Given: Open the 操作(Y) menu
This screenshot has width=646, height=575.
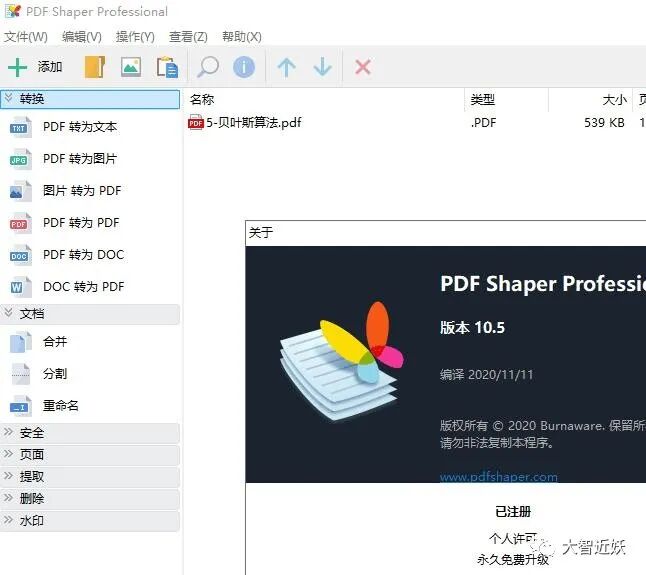Looking at the screenshot, I should [x=135, y=37].
